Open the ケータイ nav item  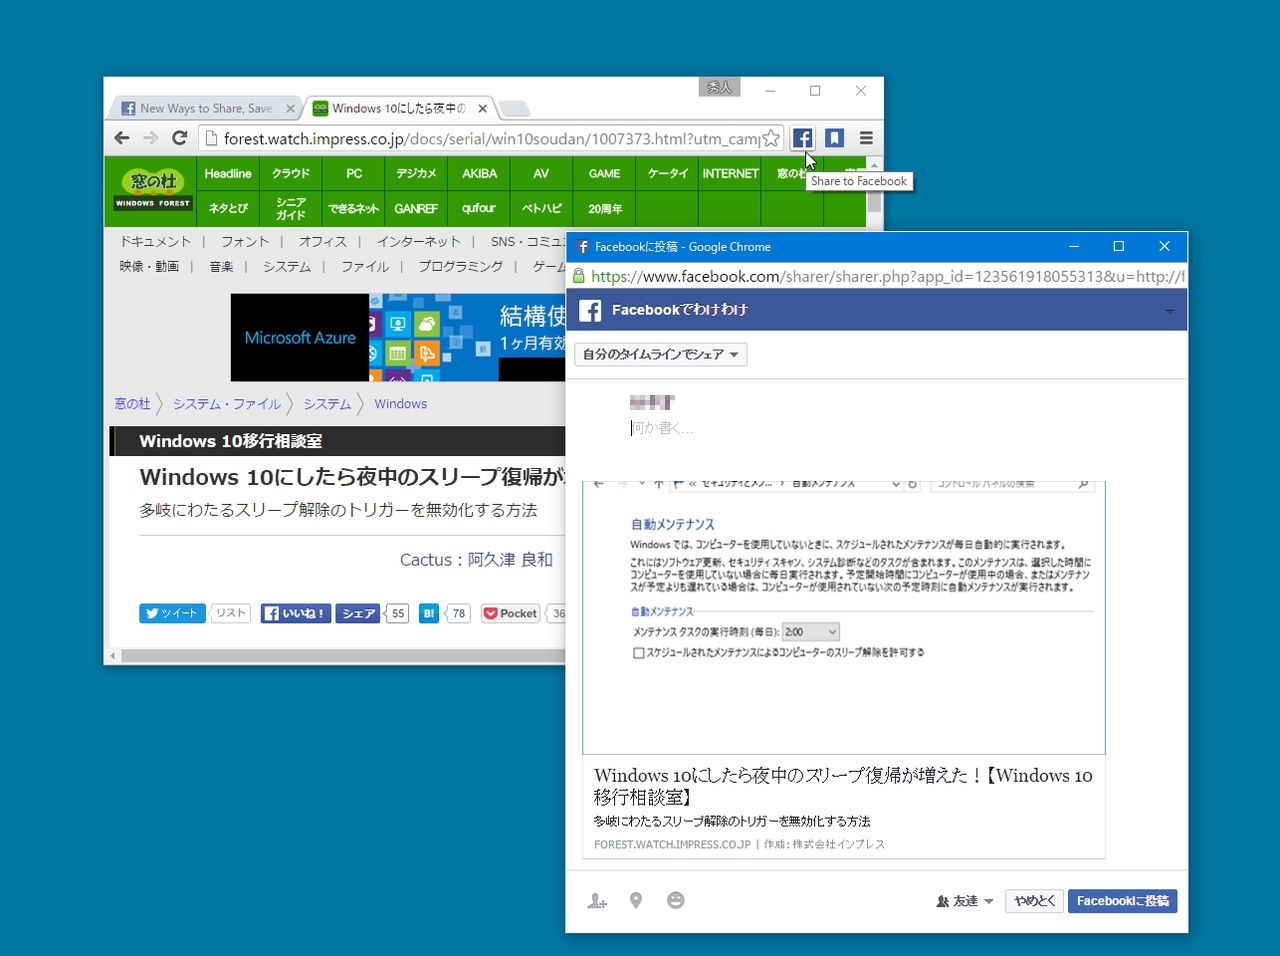[x=667, y=174]
